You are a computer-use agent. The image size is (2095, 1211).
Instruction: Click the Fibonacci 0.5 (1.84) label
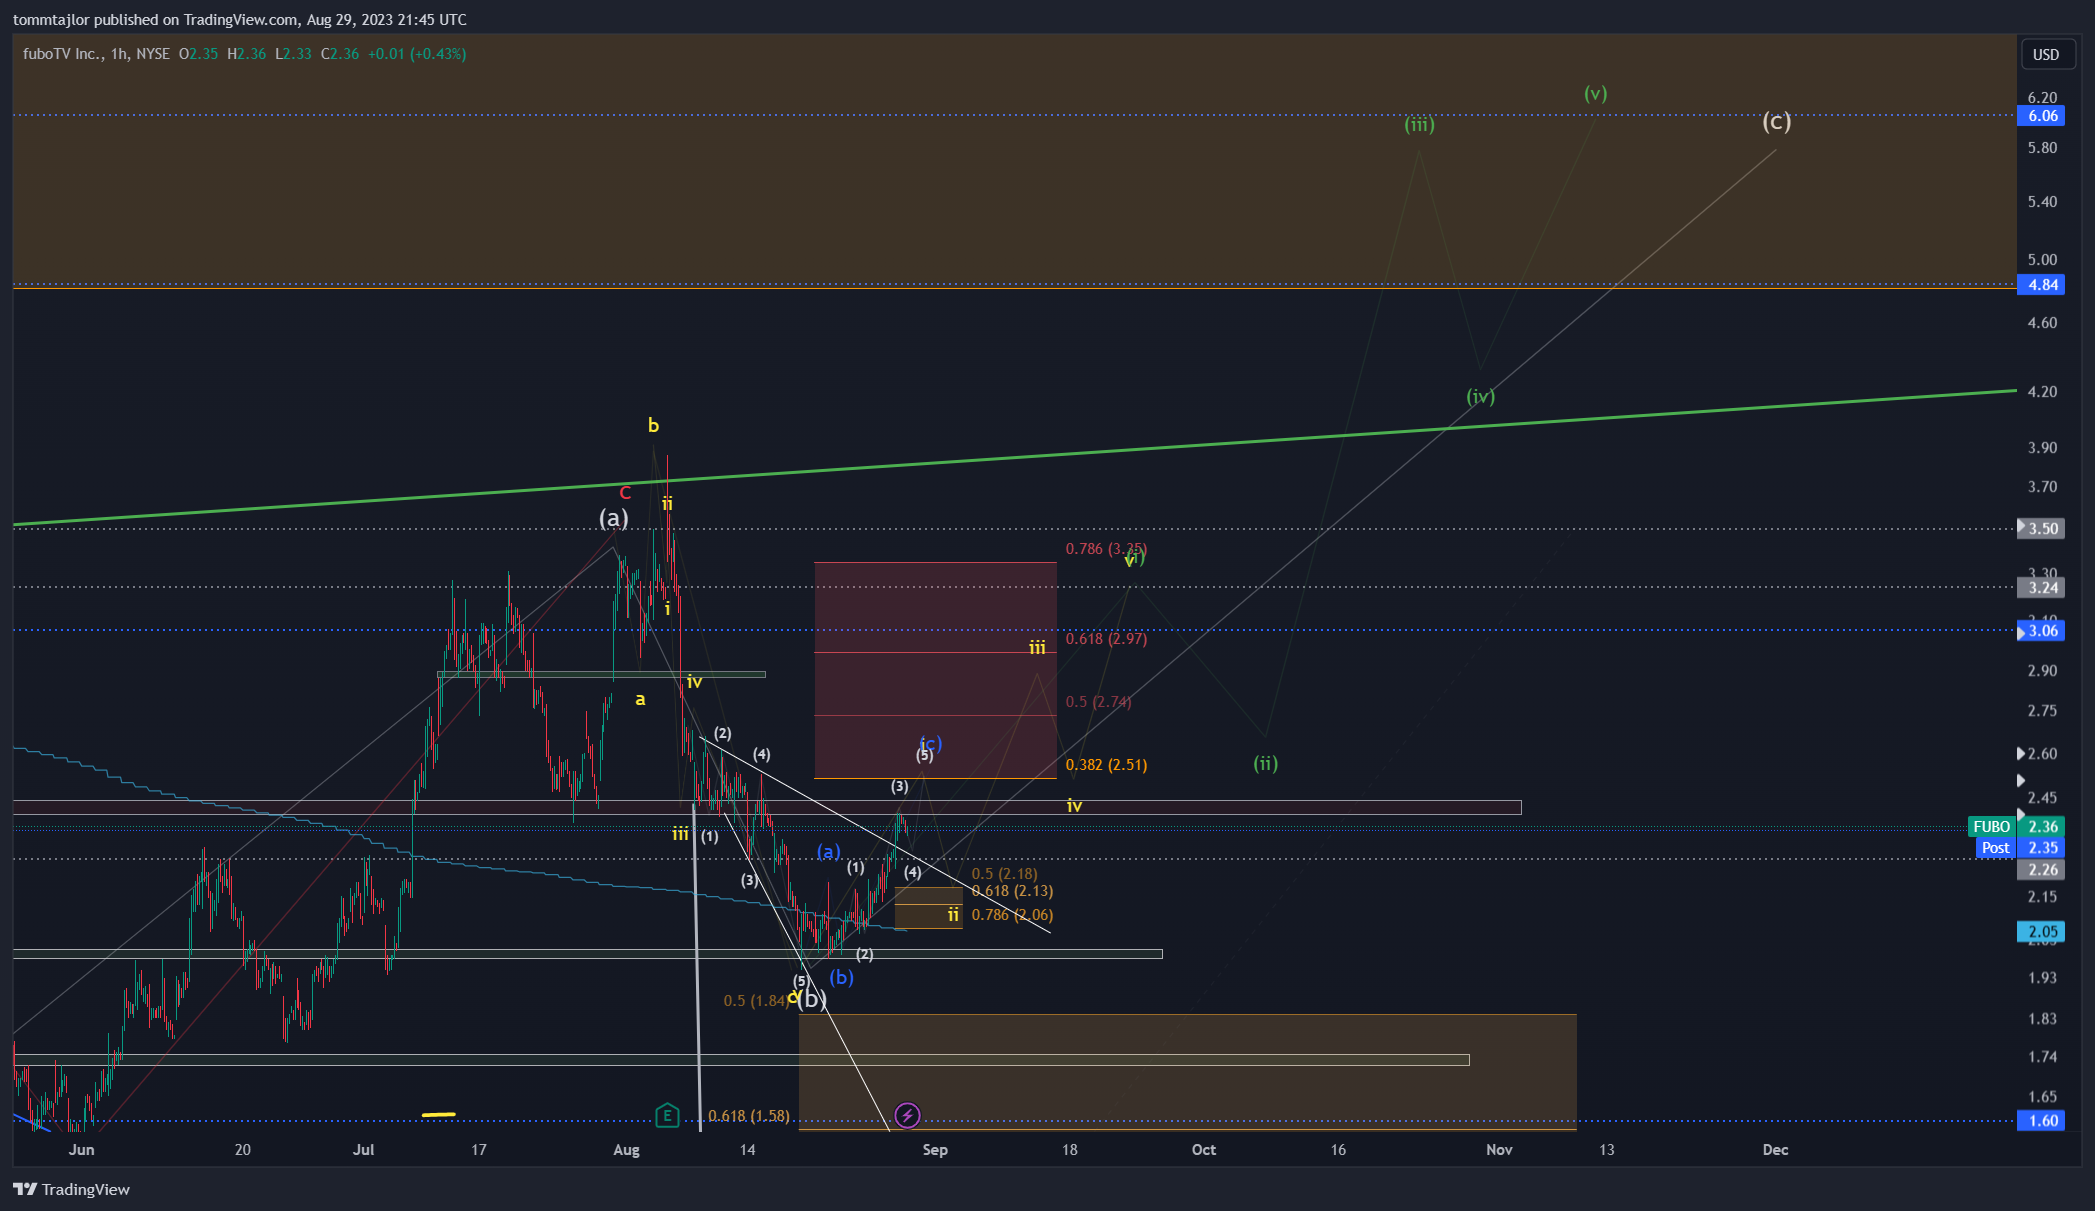[x=756, y=1001]
